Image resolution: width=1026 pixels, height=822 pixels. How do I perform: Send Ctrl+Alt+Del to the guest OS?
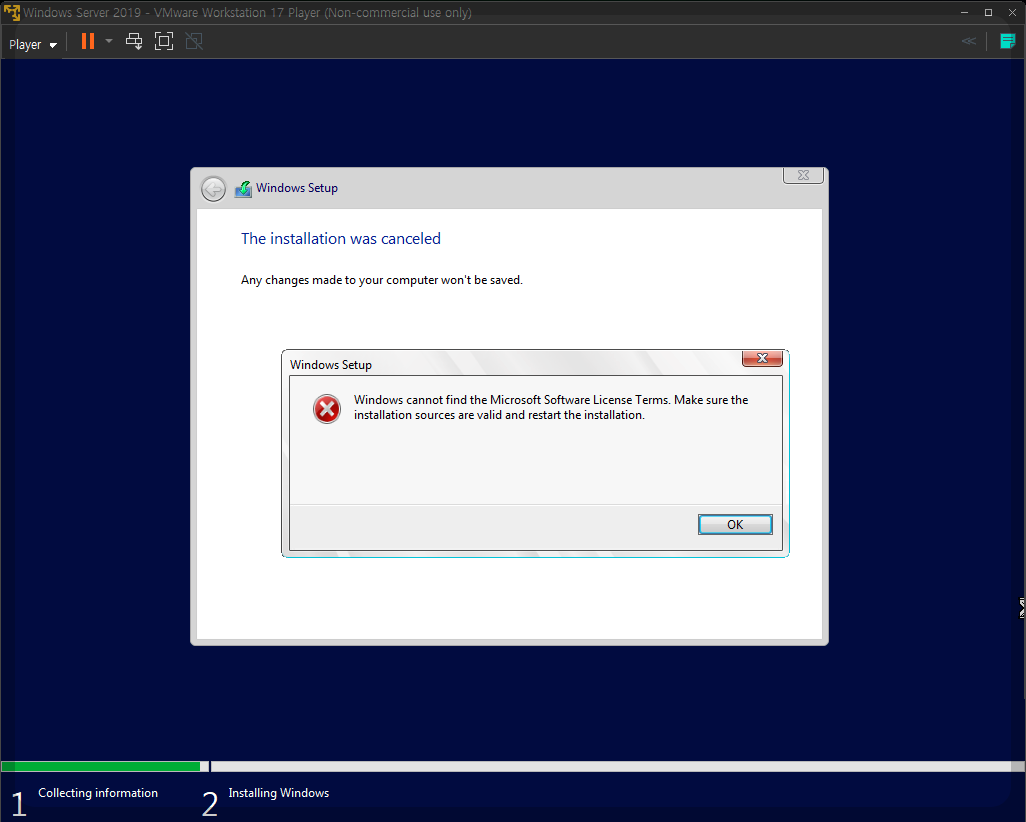tap(134, 41)
